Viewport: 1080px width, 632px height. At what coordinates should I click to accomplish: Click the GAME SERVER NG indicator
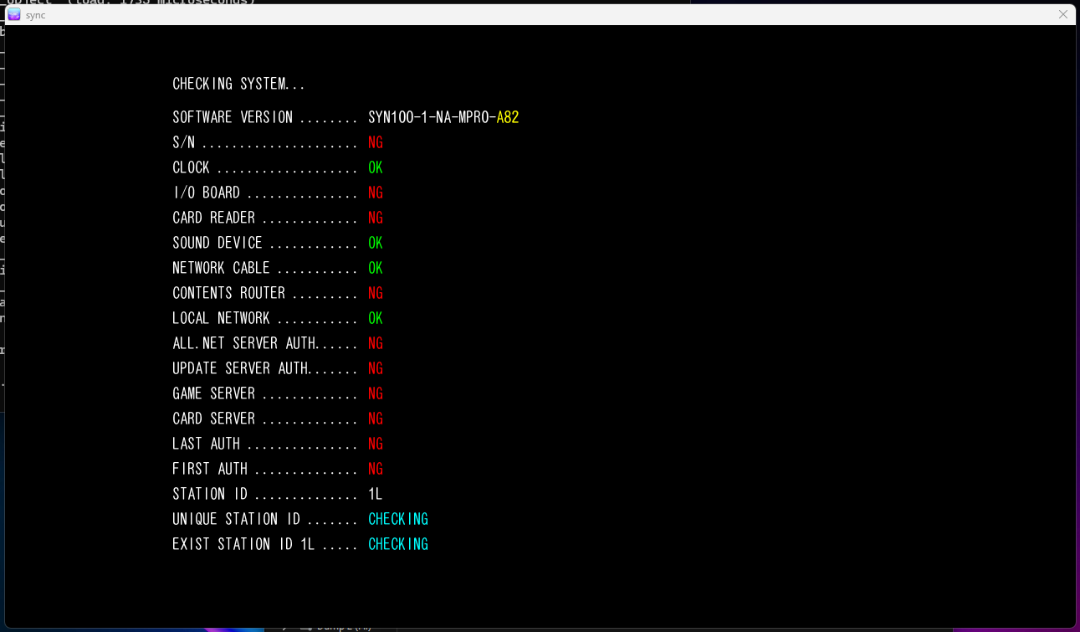pyautogui.click(x=375, y=393)
